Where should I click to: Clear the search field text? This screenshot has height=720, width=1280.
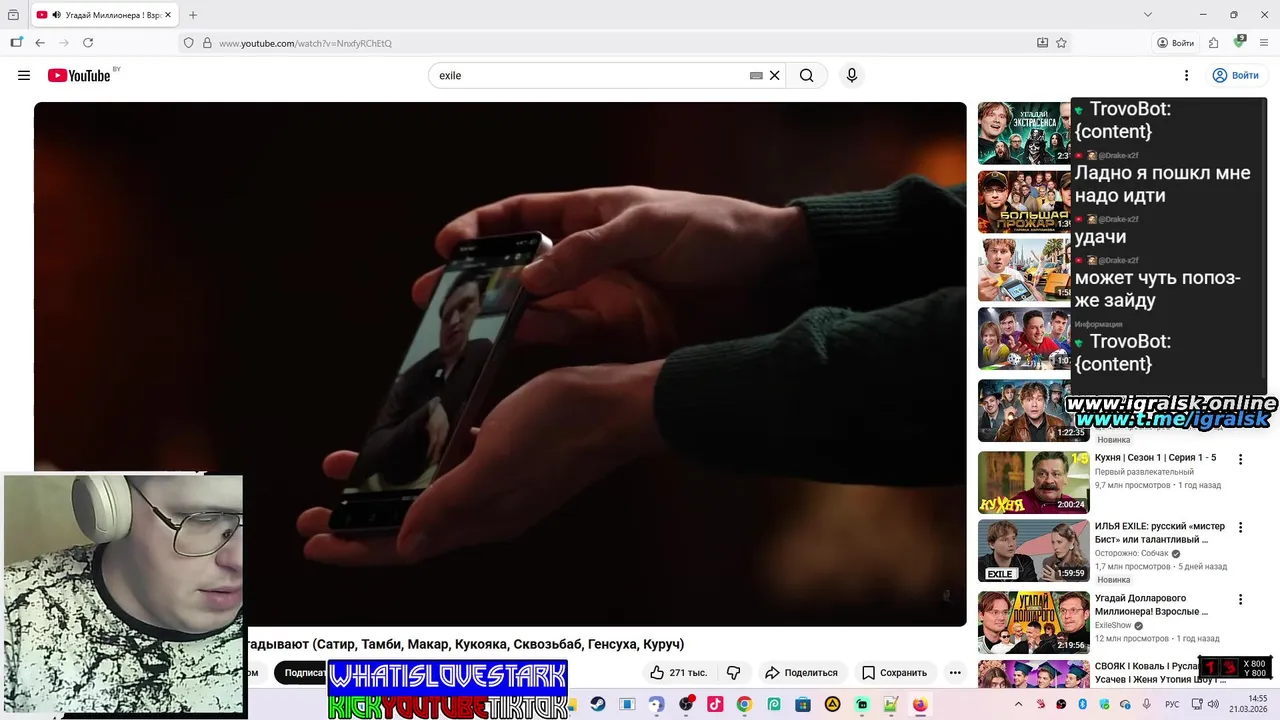coord(774,75)
